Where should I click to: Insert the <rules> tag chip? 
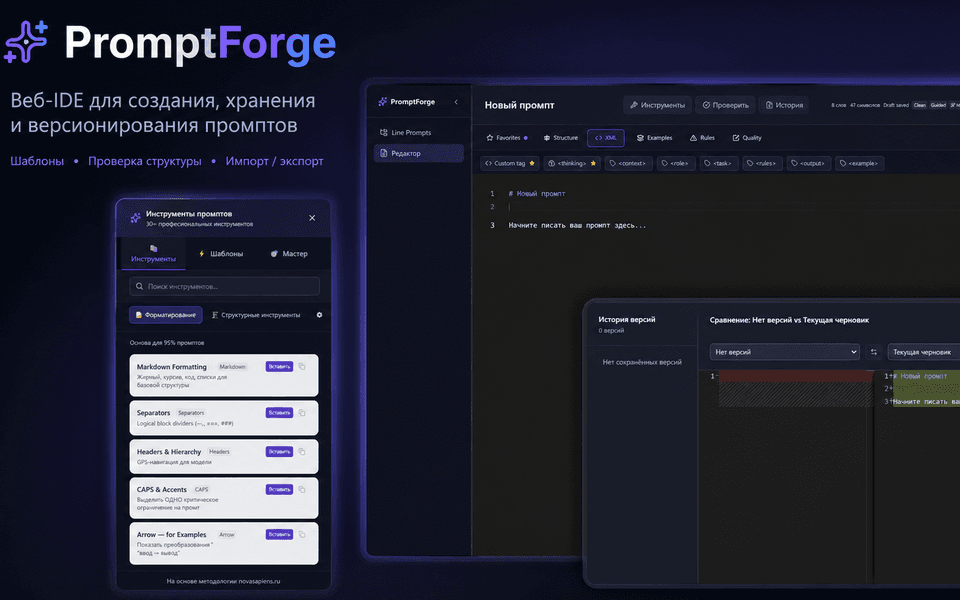[762, 163]
